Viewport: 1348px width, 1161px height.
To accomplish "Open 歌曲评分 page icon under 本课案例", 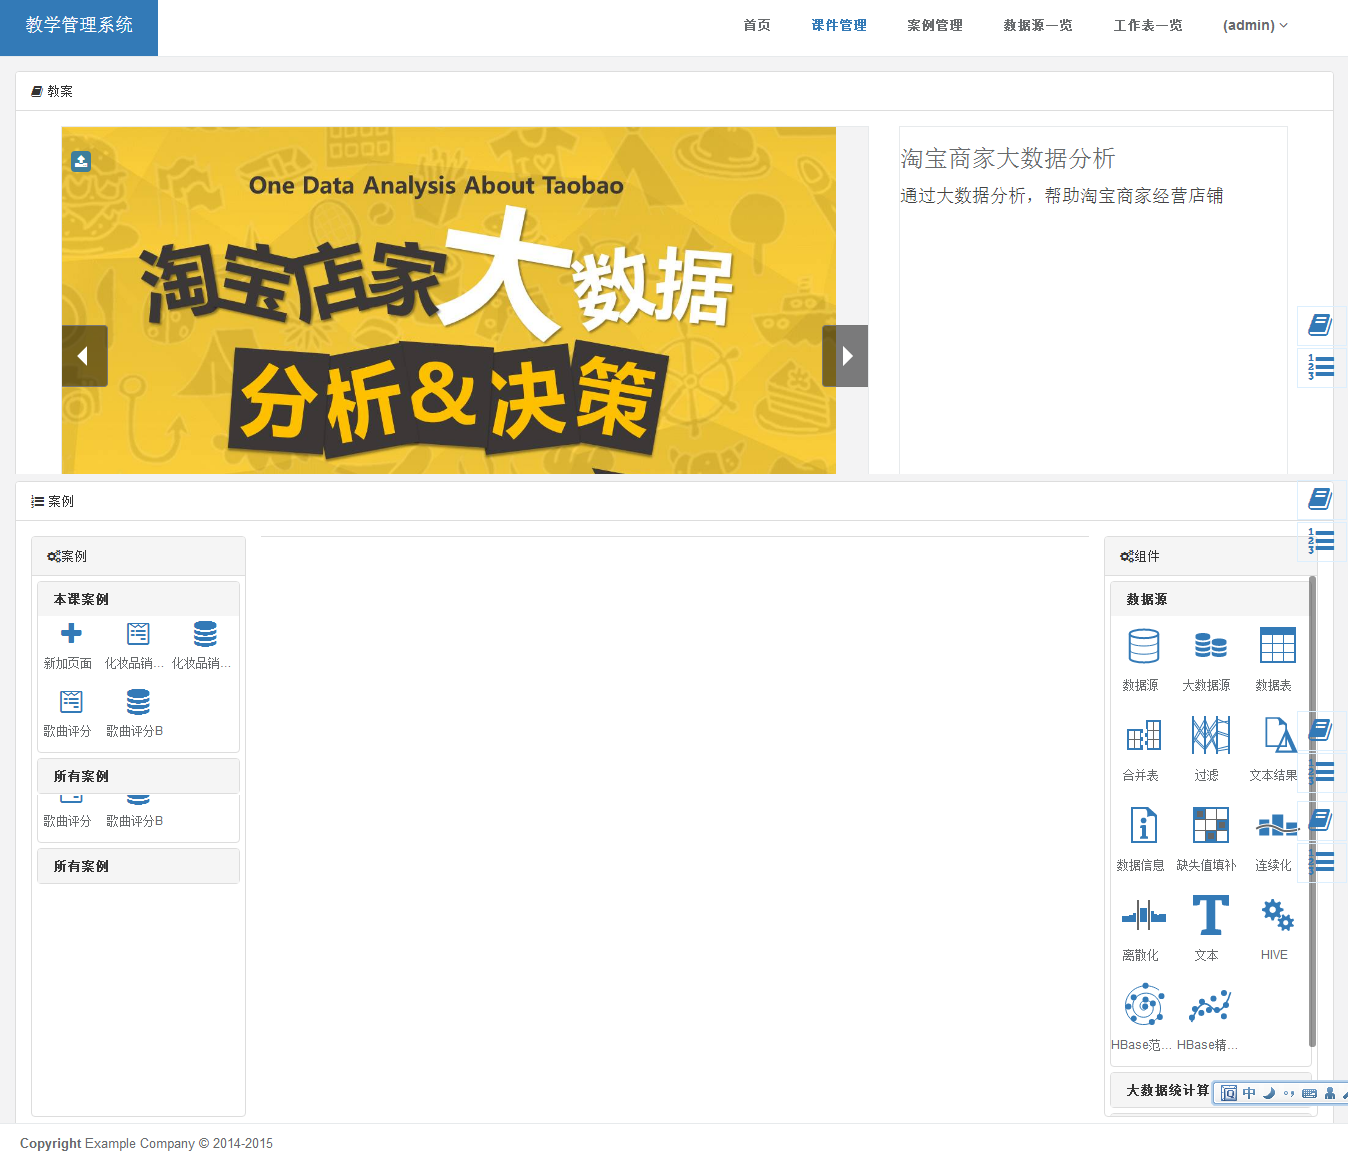I will pos(71,701).
